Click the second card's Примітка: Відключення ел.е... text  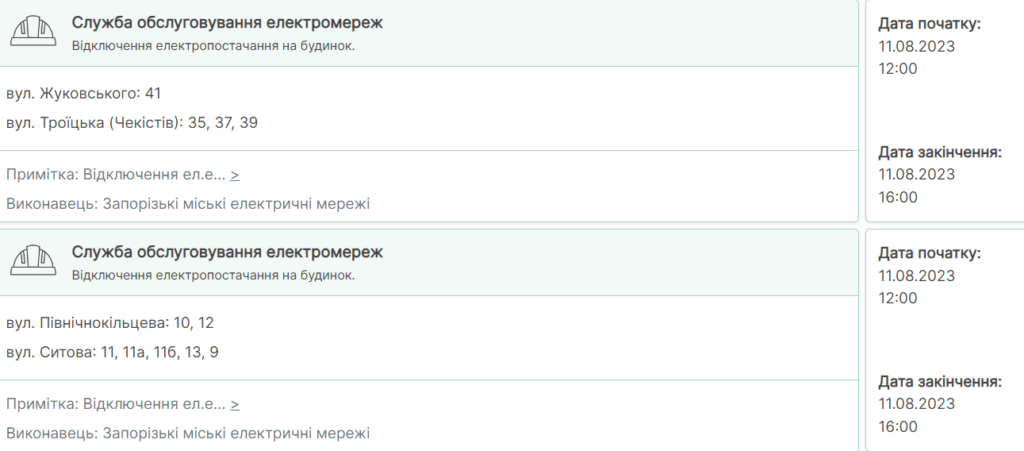tap(116, 404)
